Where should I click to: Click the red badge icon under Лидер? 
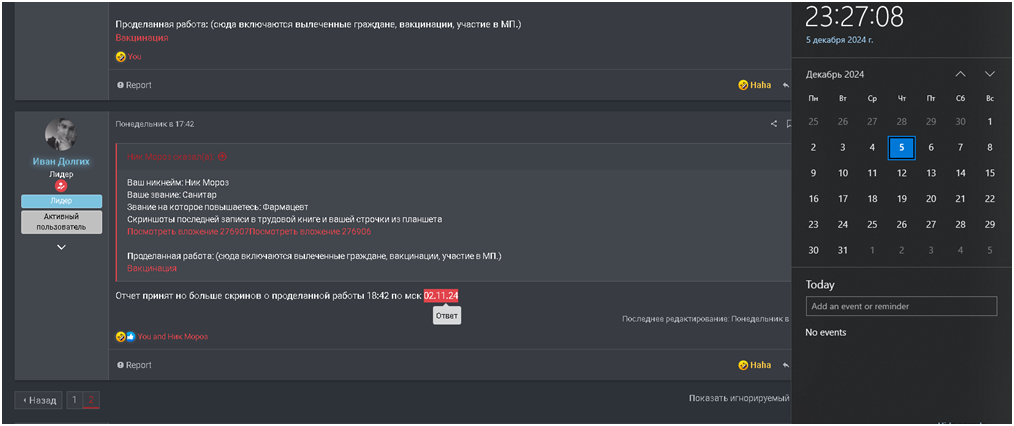click(61, 186)
